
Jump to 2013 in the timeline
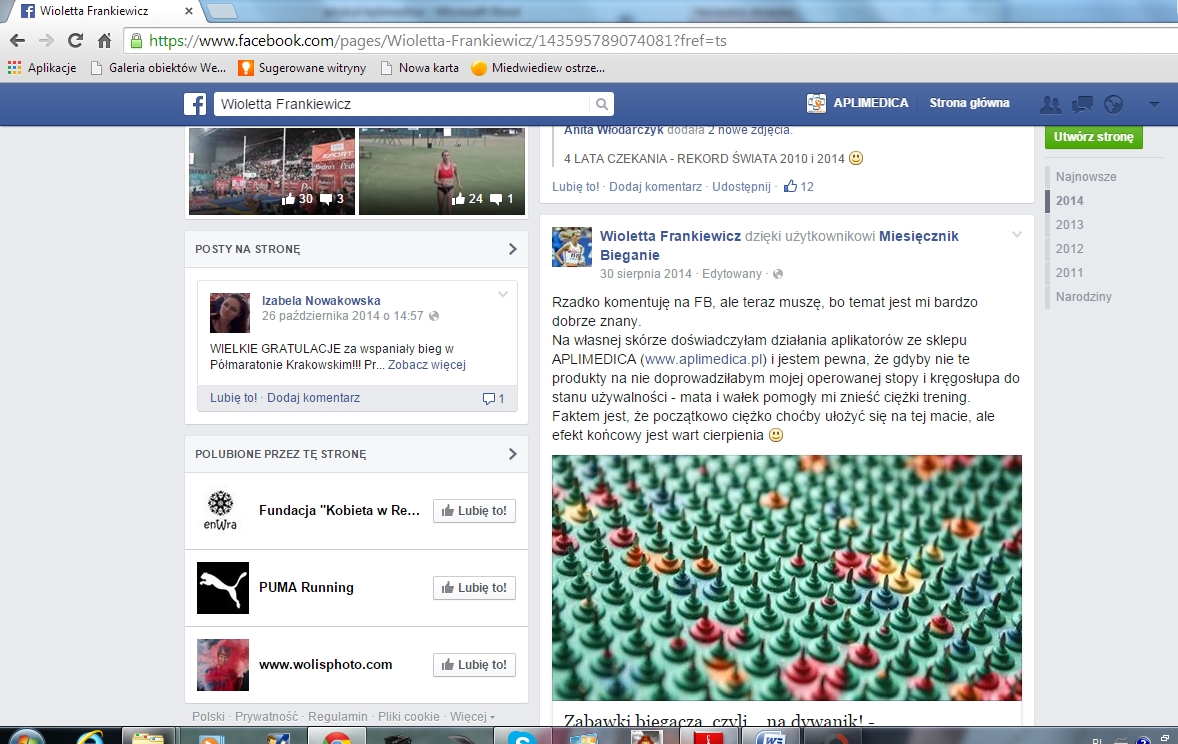pos(1069,225)
